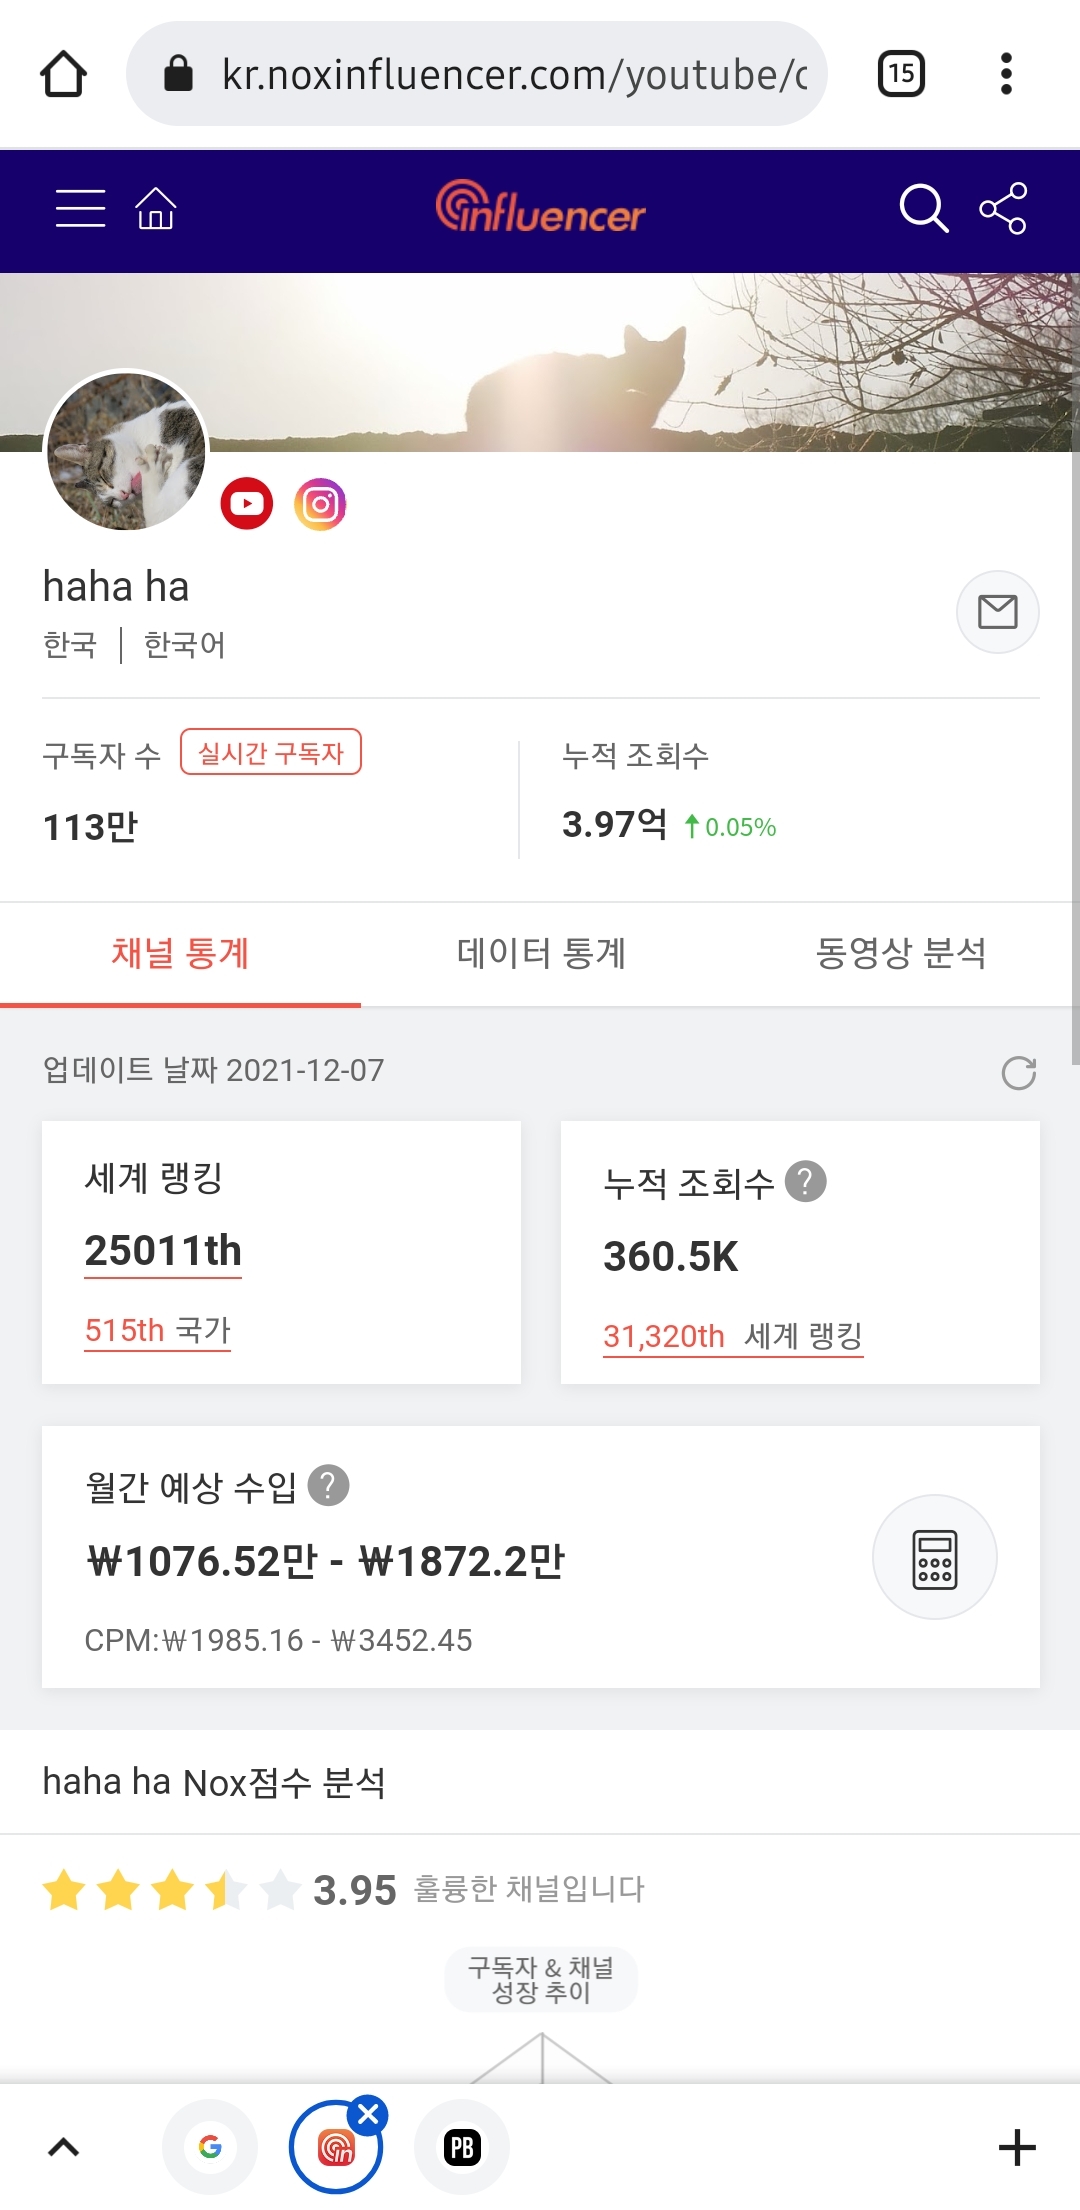
Task: Tap the share icon in header
Action: point(1003,208)
